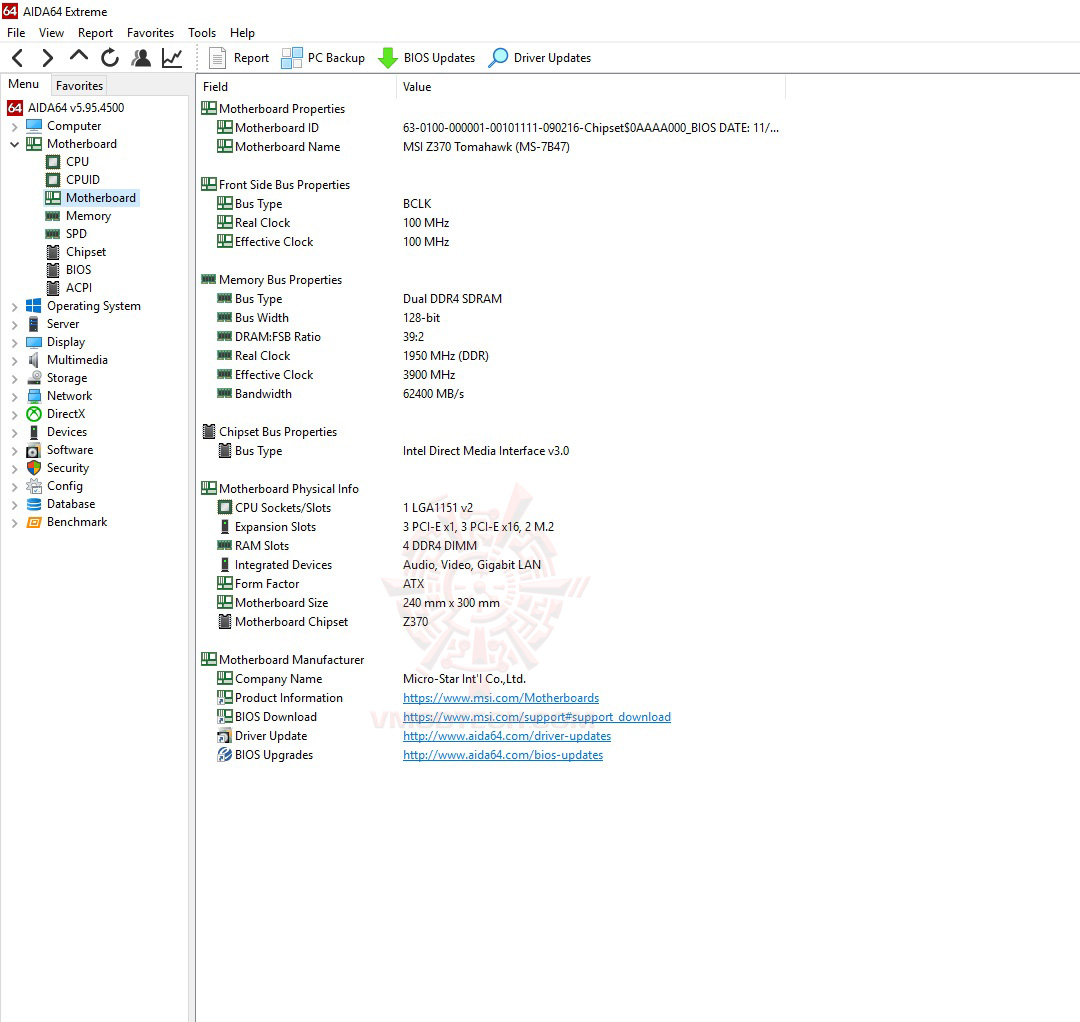1080x1022 pixels.
Task: Click the Software icon in tree
Action: coord(34,450)
